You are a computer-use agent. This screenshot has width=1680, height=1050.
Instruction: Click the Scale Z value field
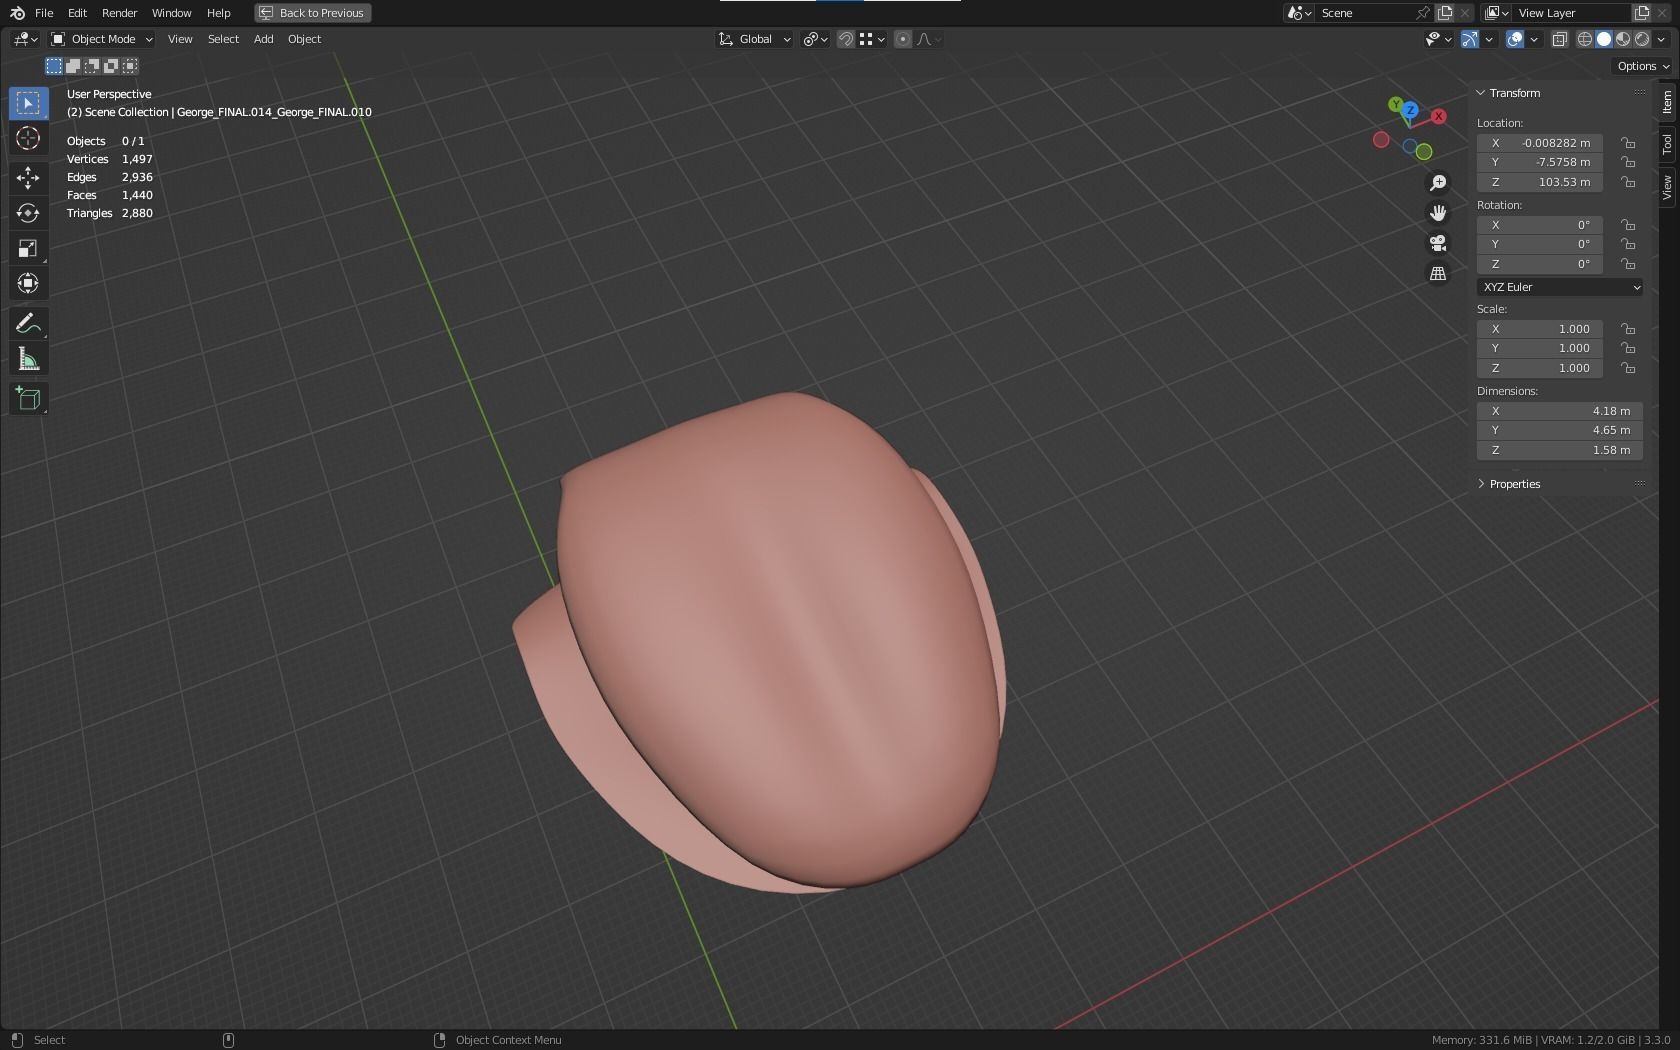click(x=1540, y=368)
